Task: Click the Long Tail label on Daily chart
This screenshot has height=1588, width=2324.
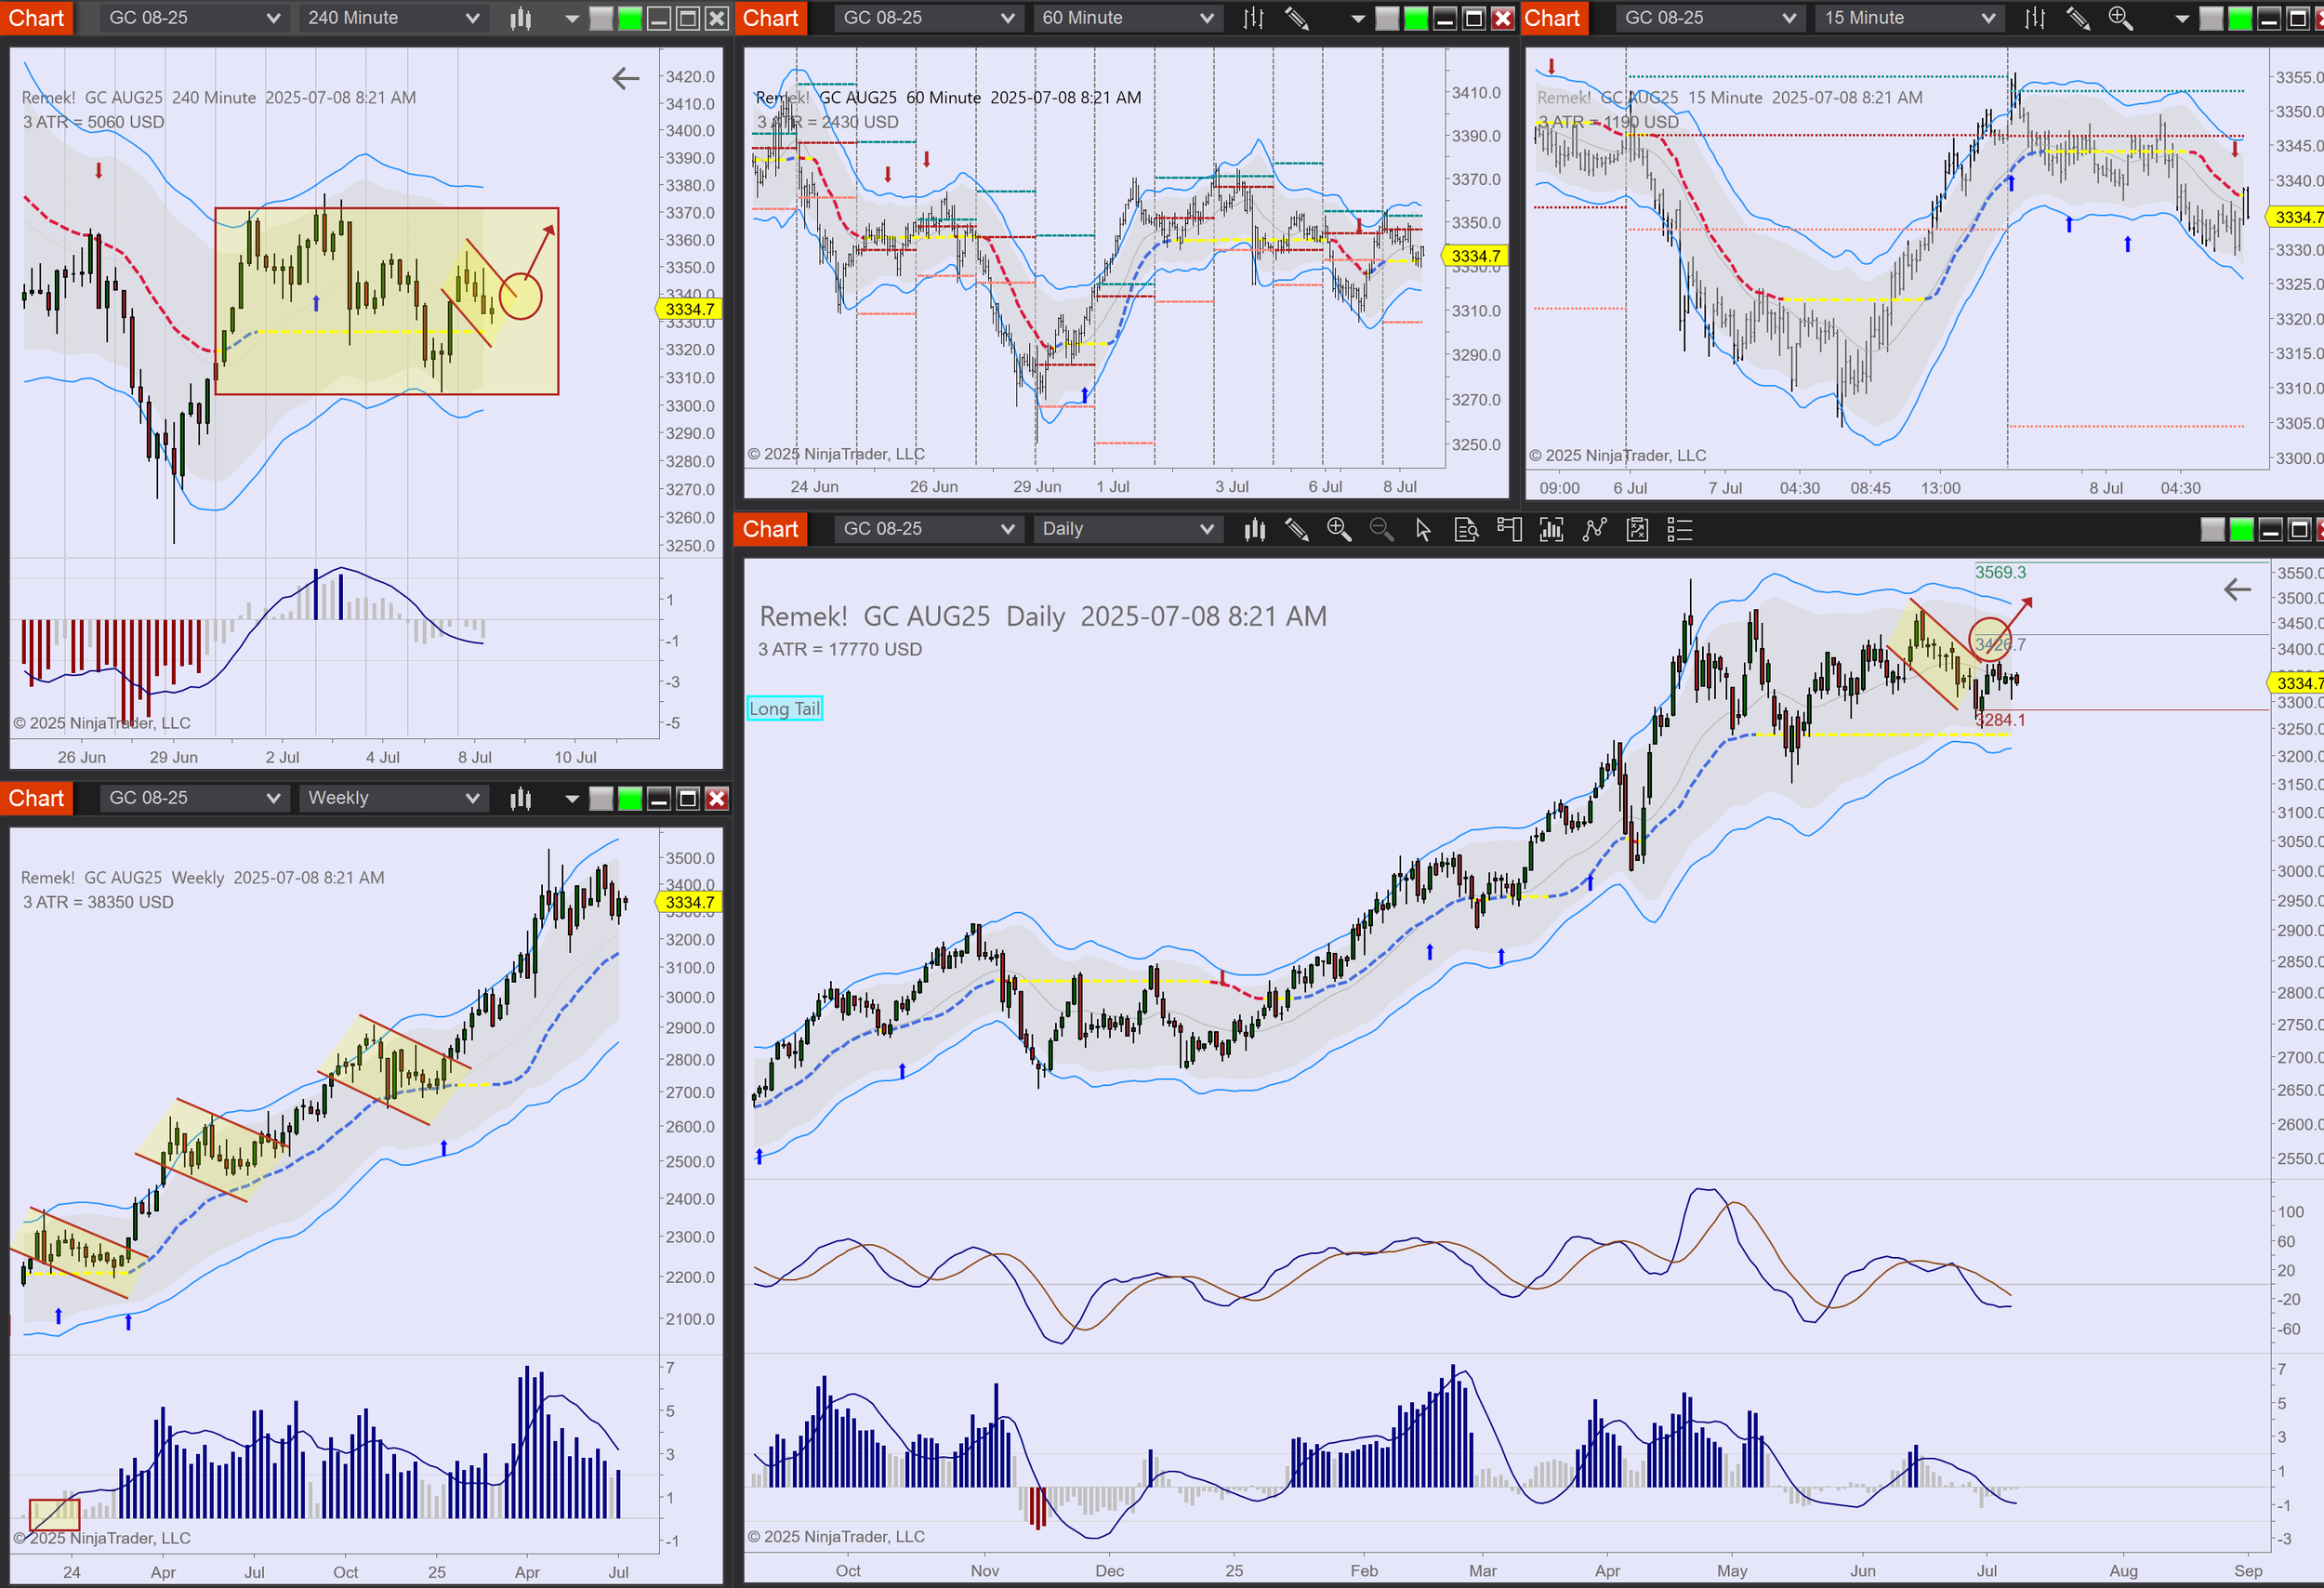Action: (x=784, y=708)
